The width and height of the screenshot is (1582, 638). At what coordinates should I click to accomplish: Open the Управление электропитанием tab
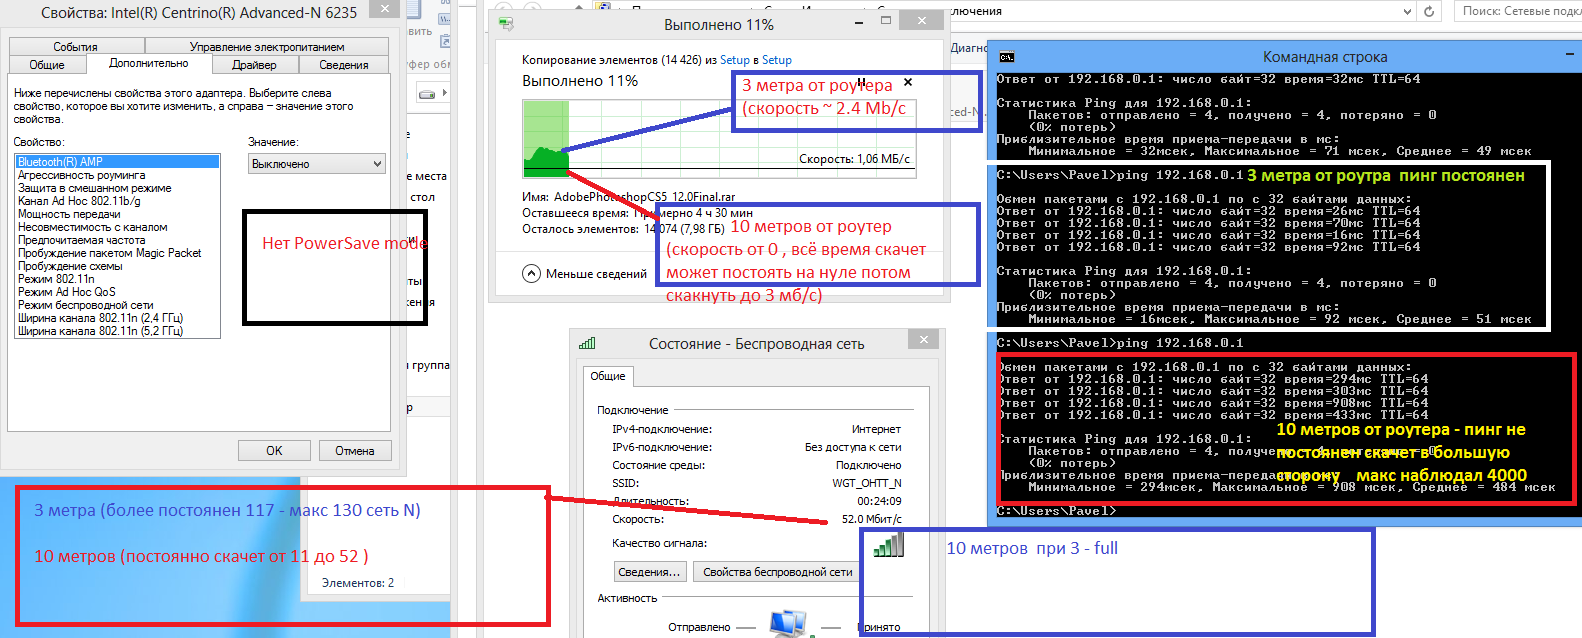coord(266,47)
